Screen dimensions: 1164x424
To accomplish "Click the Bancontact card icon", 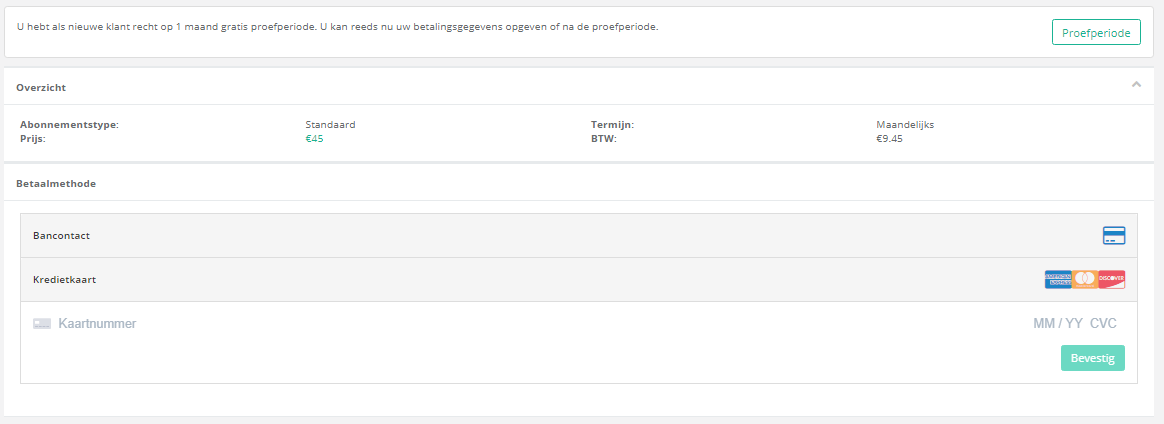I will [1113, 236].
